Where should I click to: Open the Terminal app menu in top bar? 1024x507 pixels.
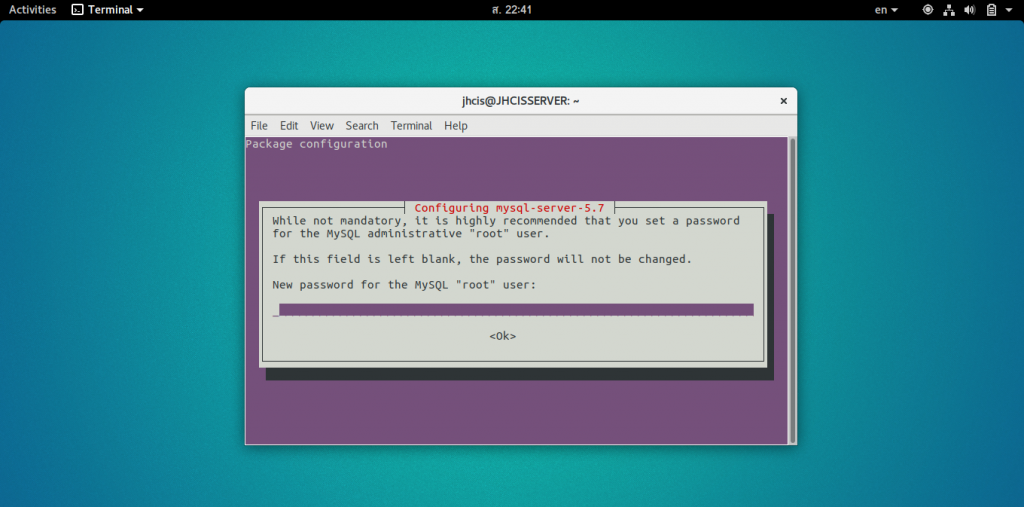108,10
